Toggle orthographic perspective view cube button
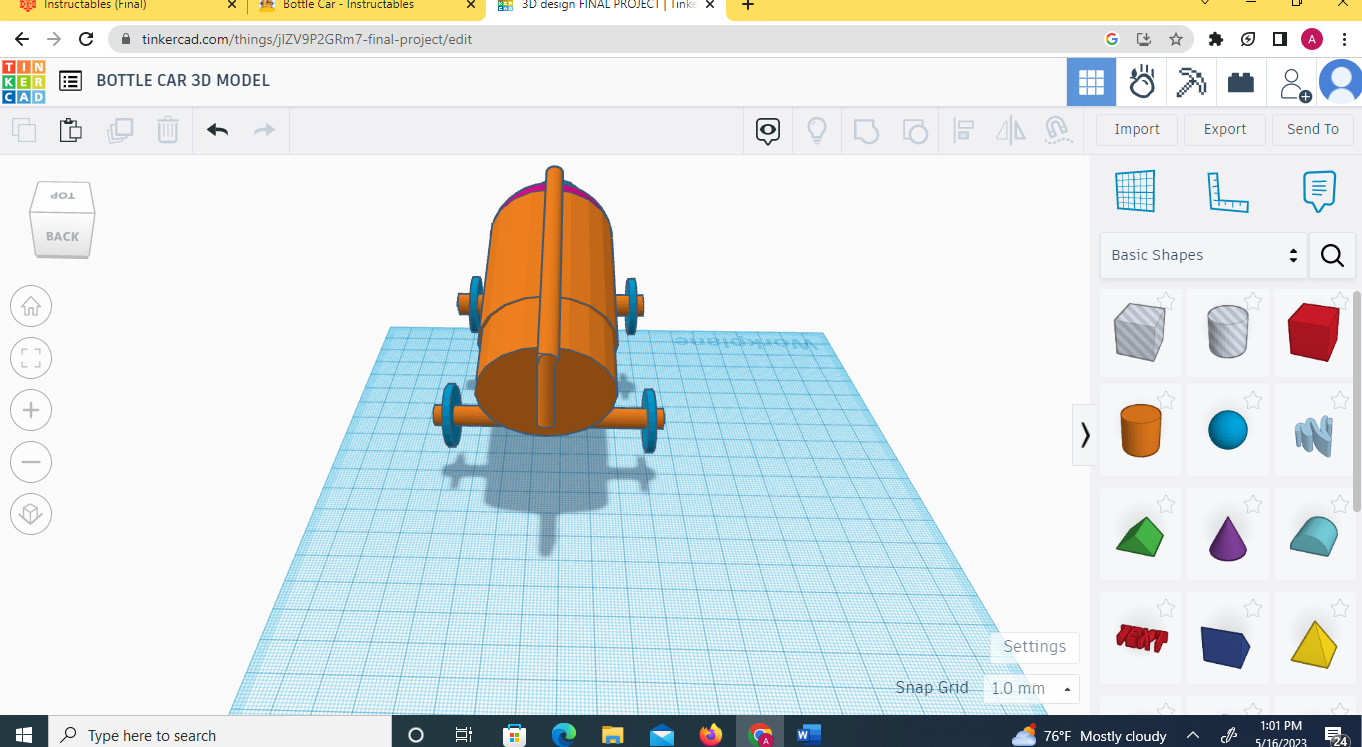 (31, 514)
